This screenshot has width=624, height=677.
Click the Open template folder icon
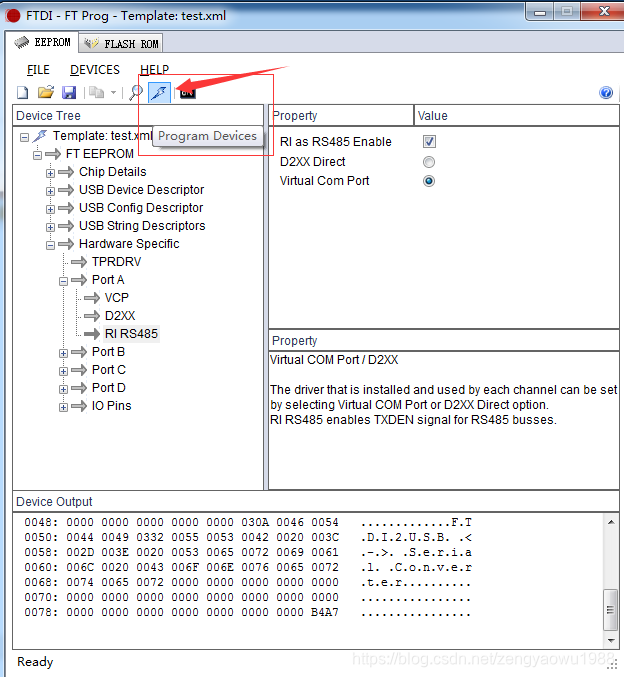(46, 92)
